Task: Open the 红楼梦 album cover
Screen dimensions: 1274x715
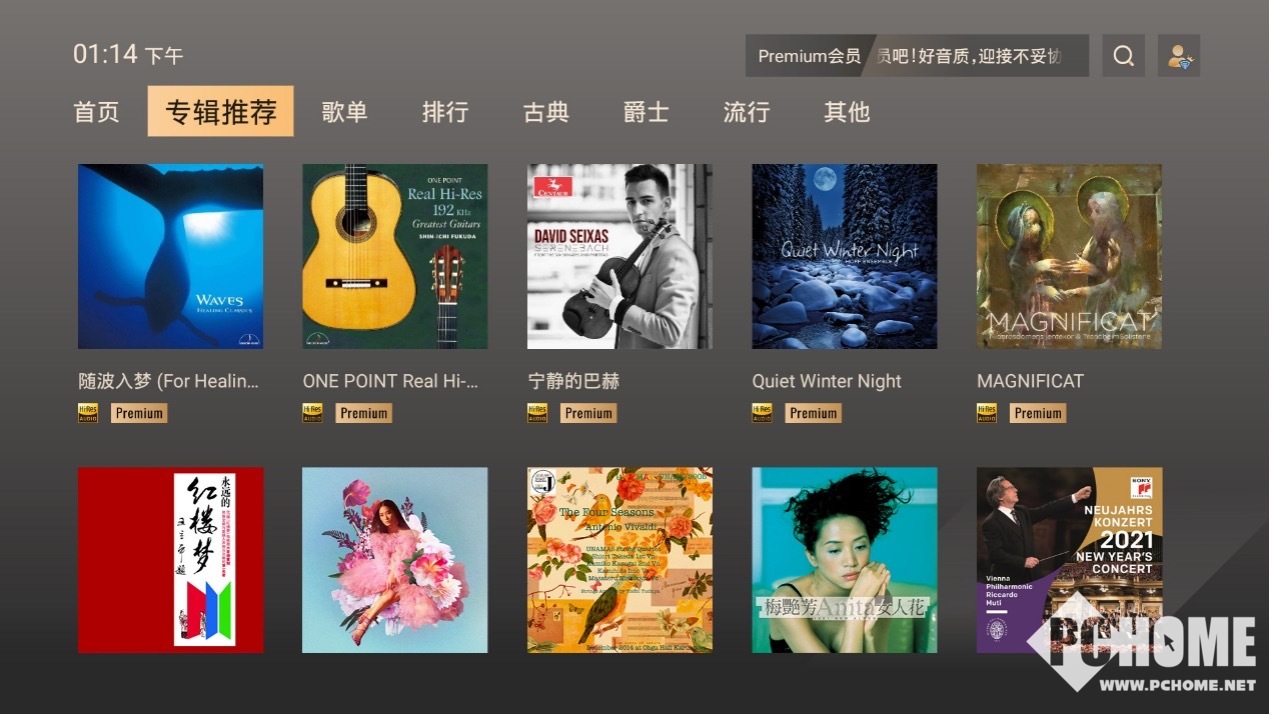Action: click(x=171, y=560)
